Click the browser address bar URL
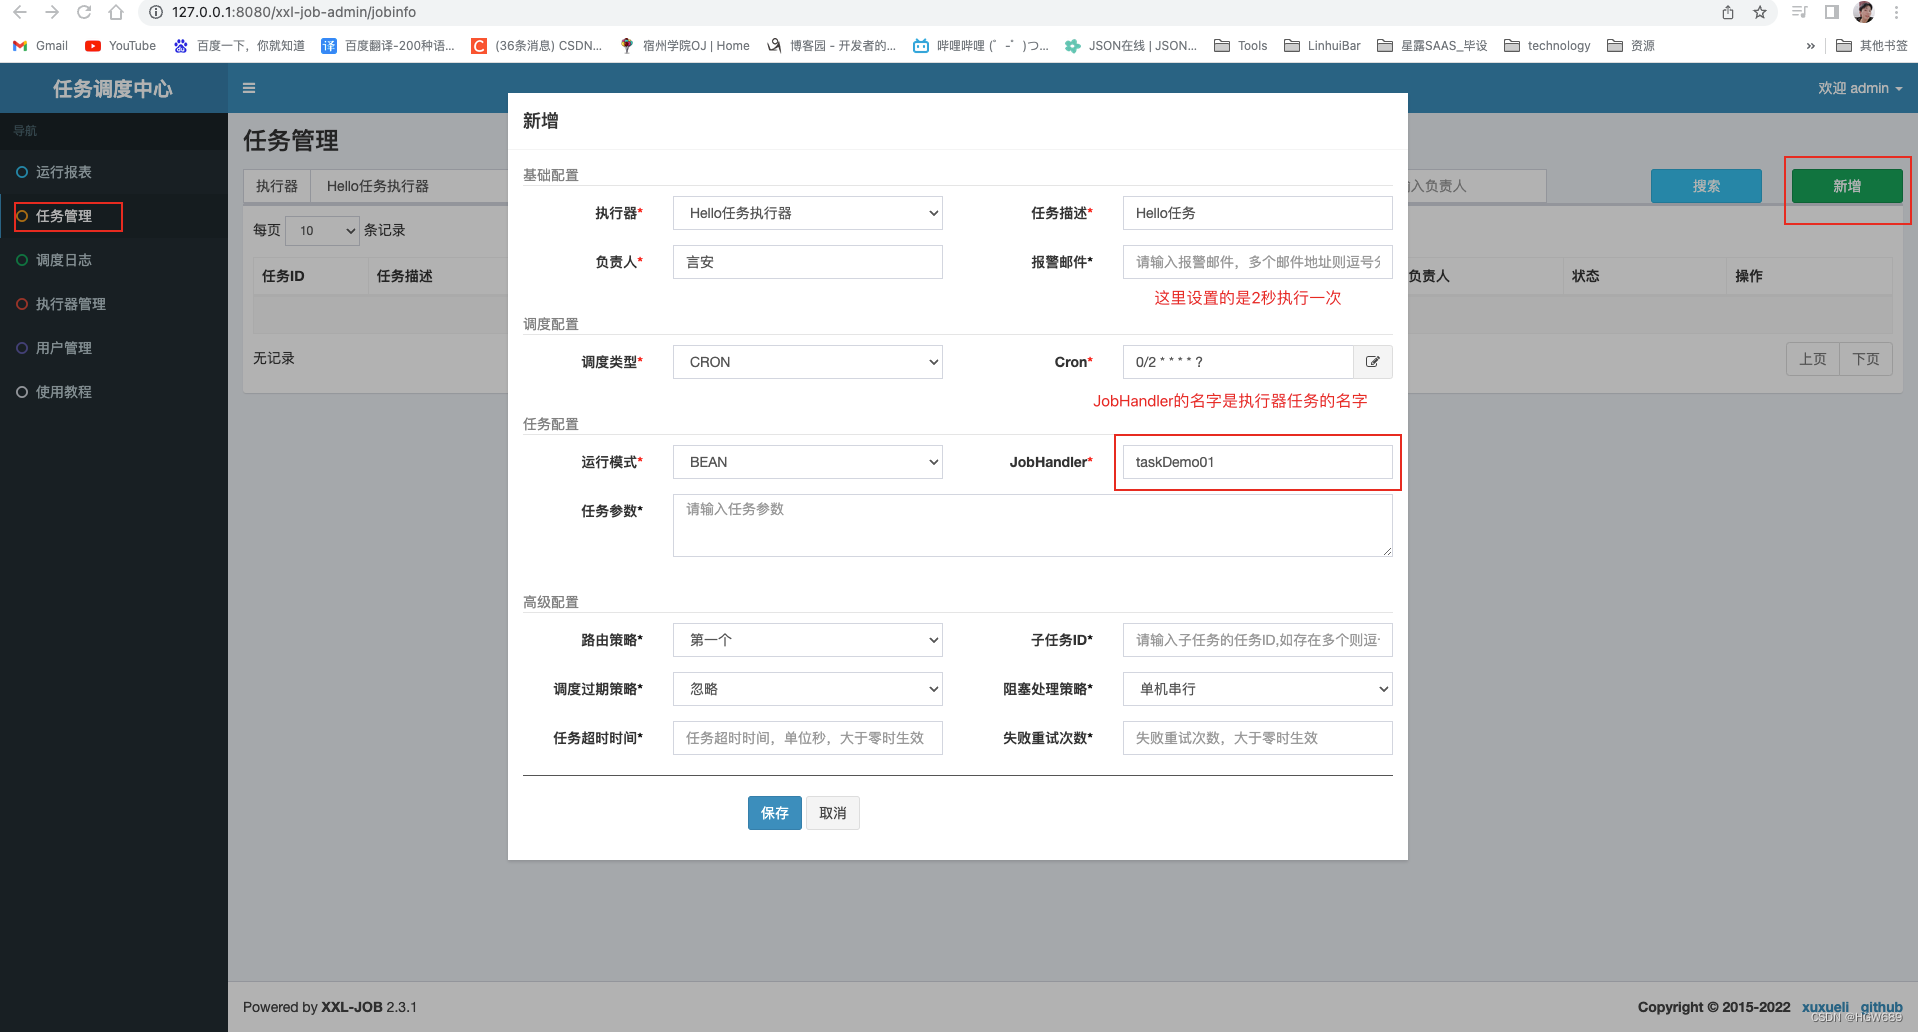Viewport: 1918px width, 1032px height. click(x=294, y=12)
